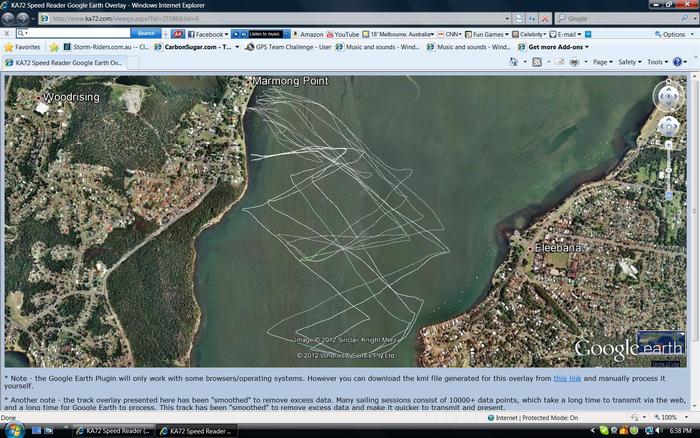Open the YouTube toolbar shortcut
The height and width of the screenshot is (438, 700).
point(343,34)
